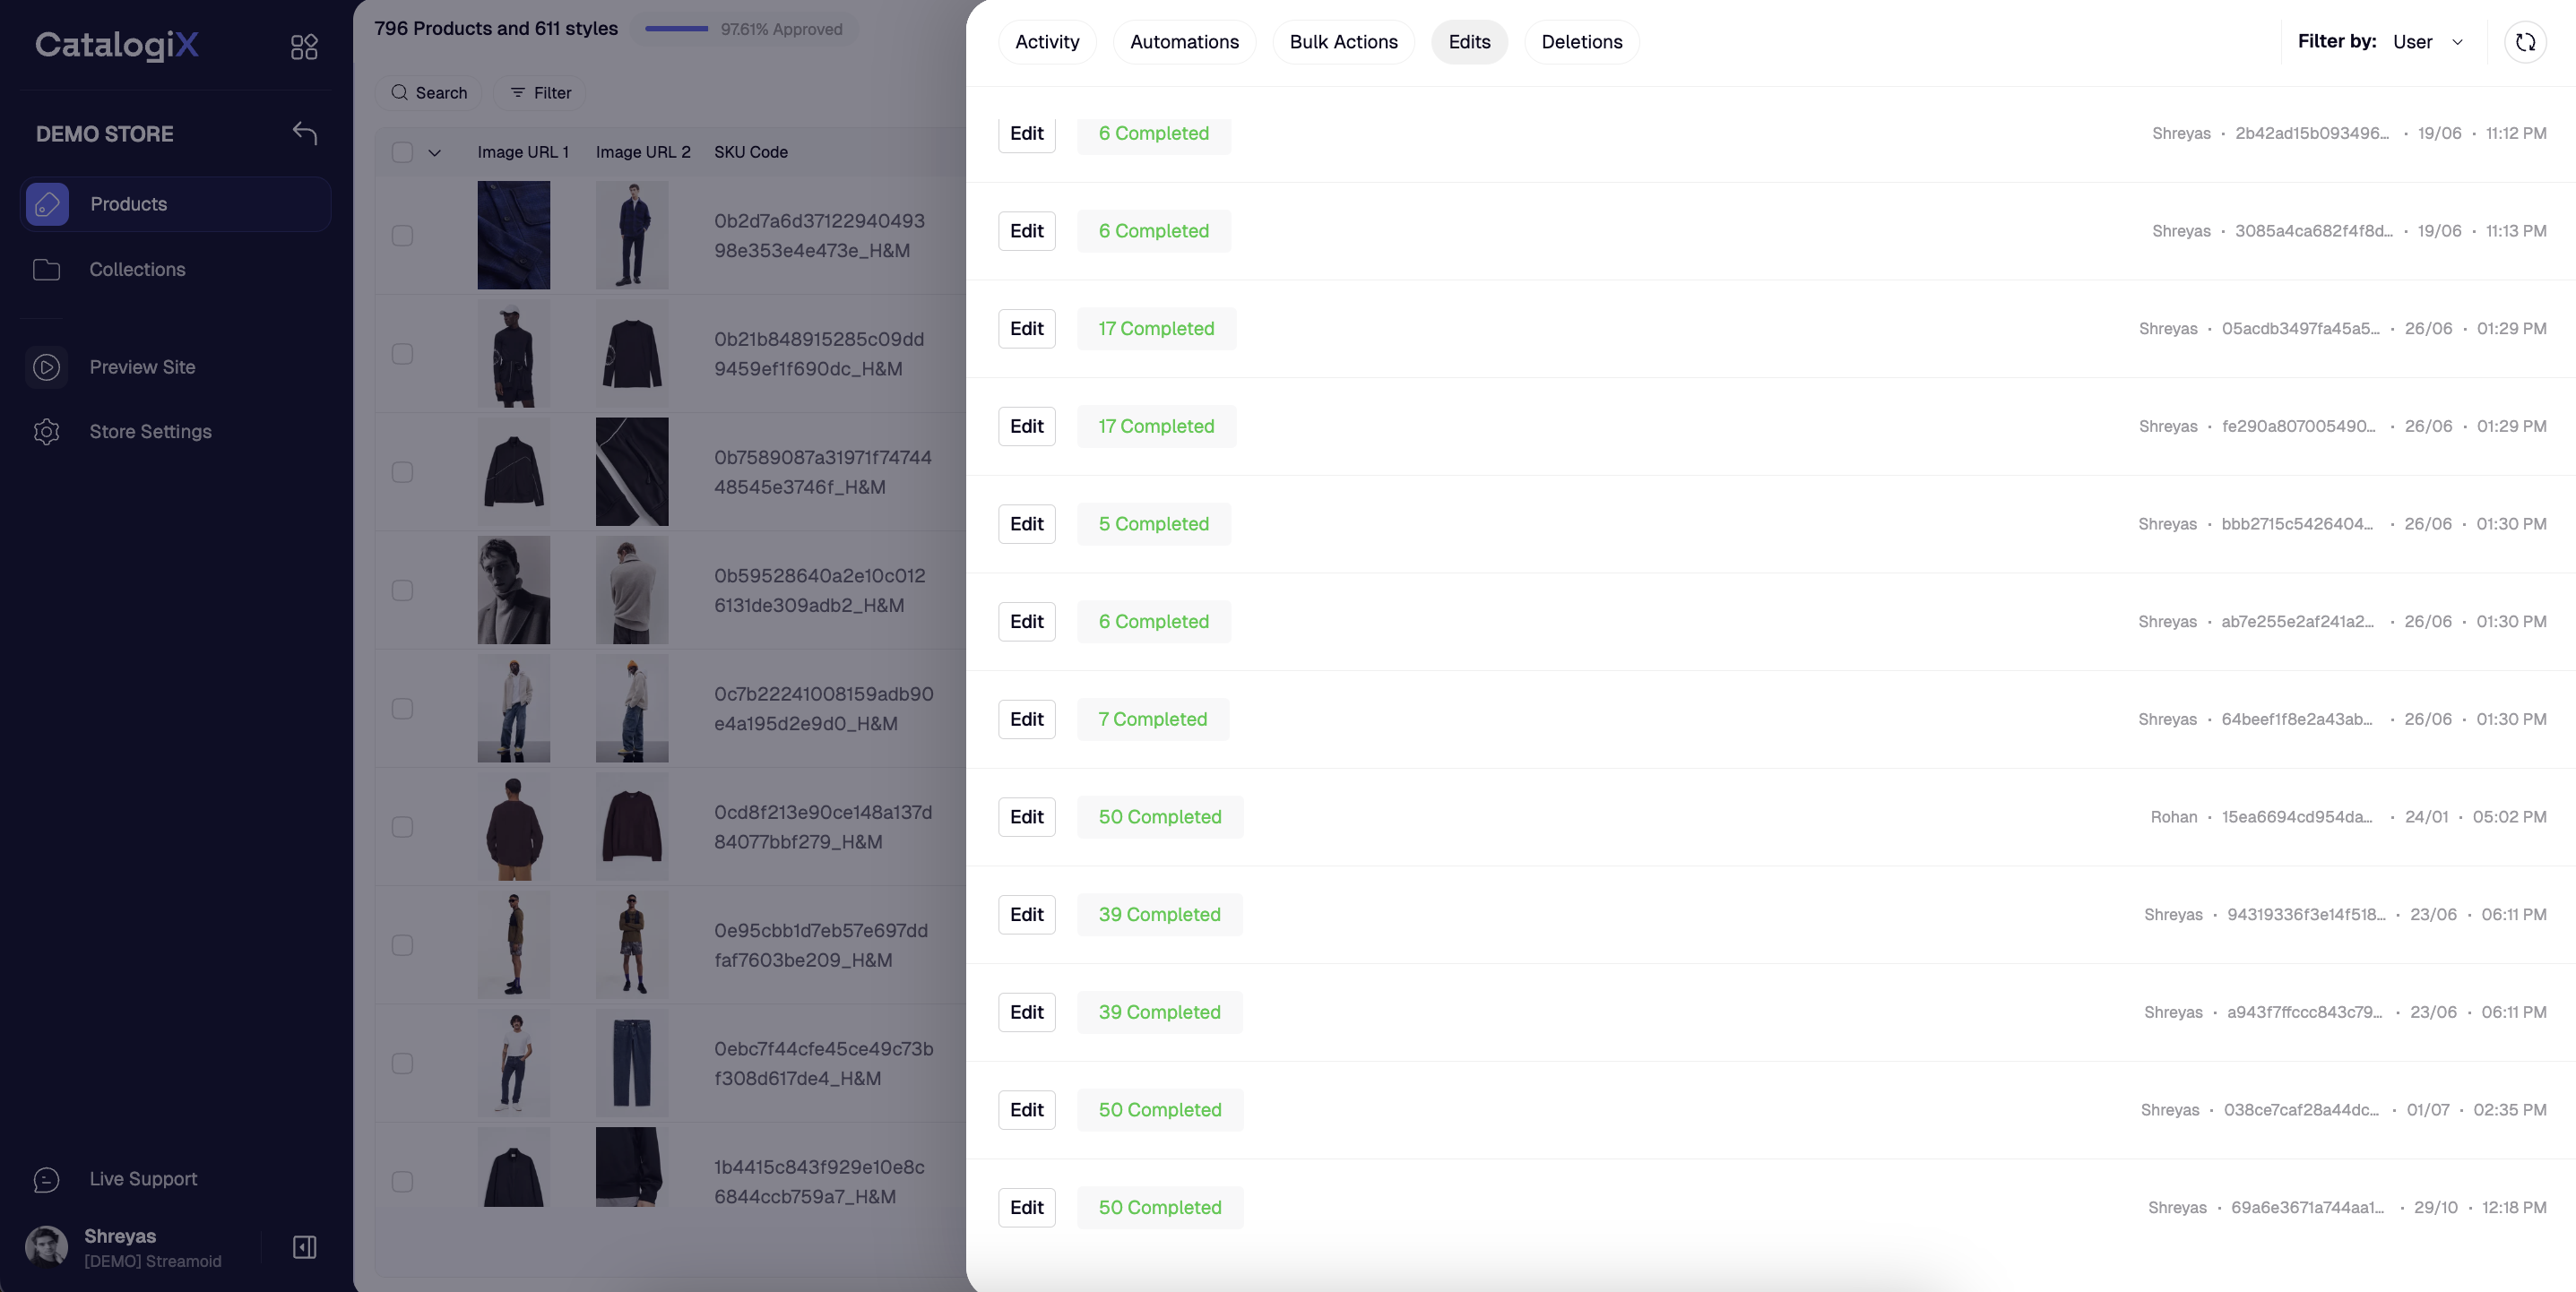The image size is (2576, 1292).
Task: Open Preview Site from the sidebar
Action: click(142, 367)
